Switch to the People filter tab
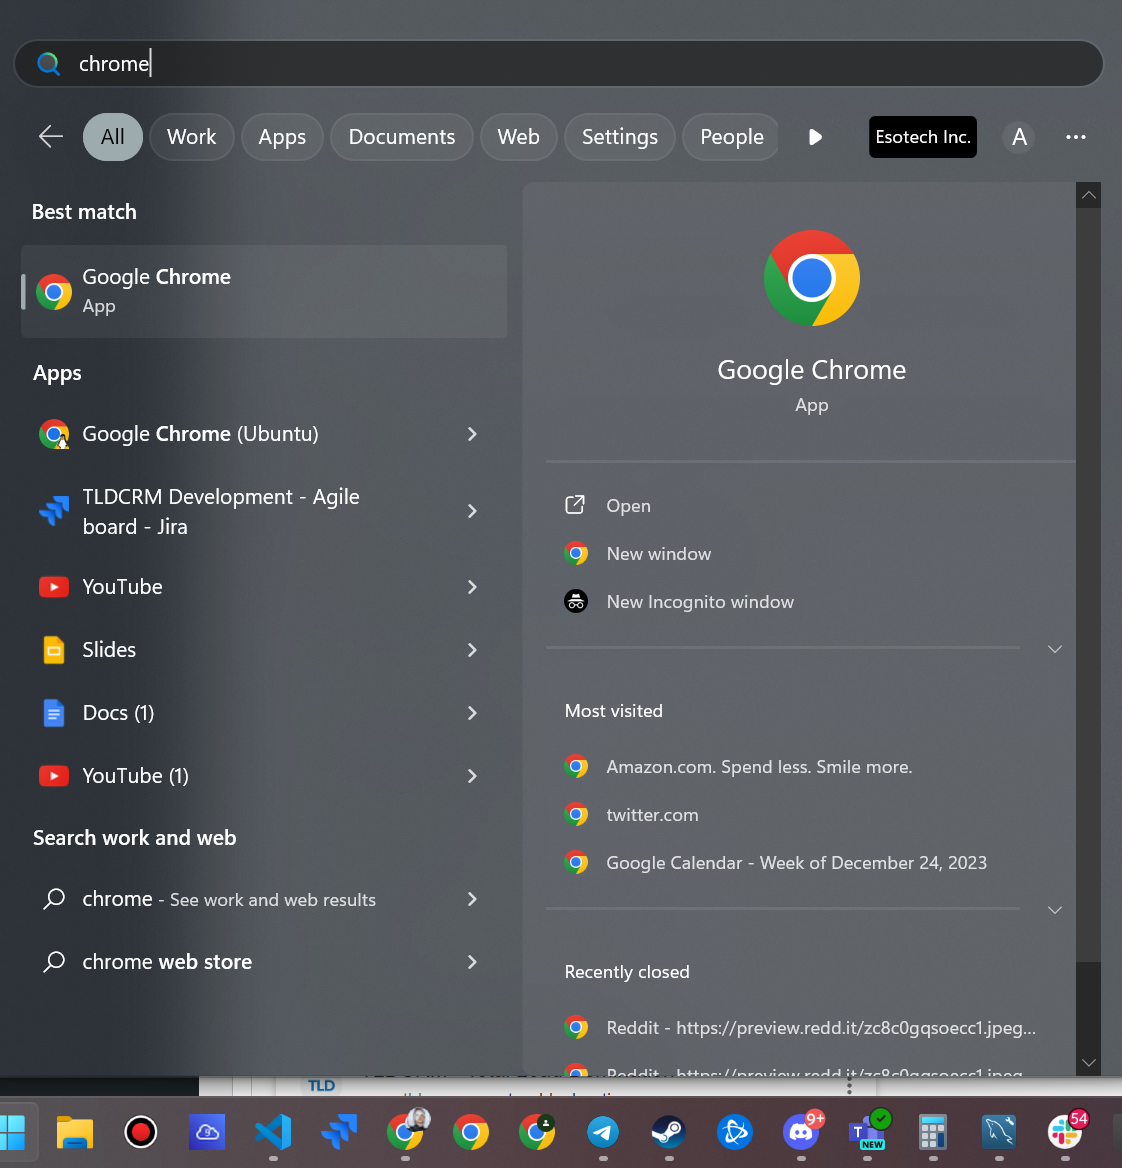This screenshot has height=1168, width=1122. (x=732, y=137)
